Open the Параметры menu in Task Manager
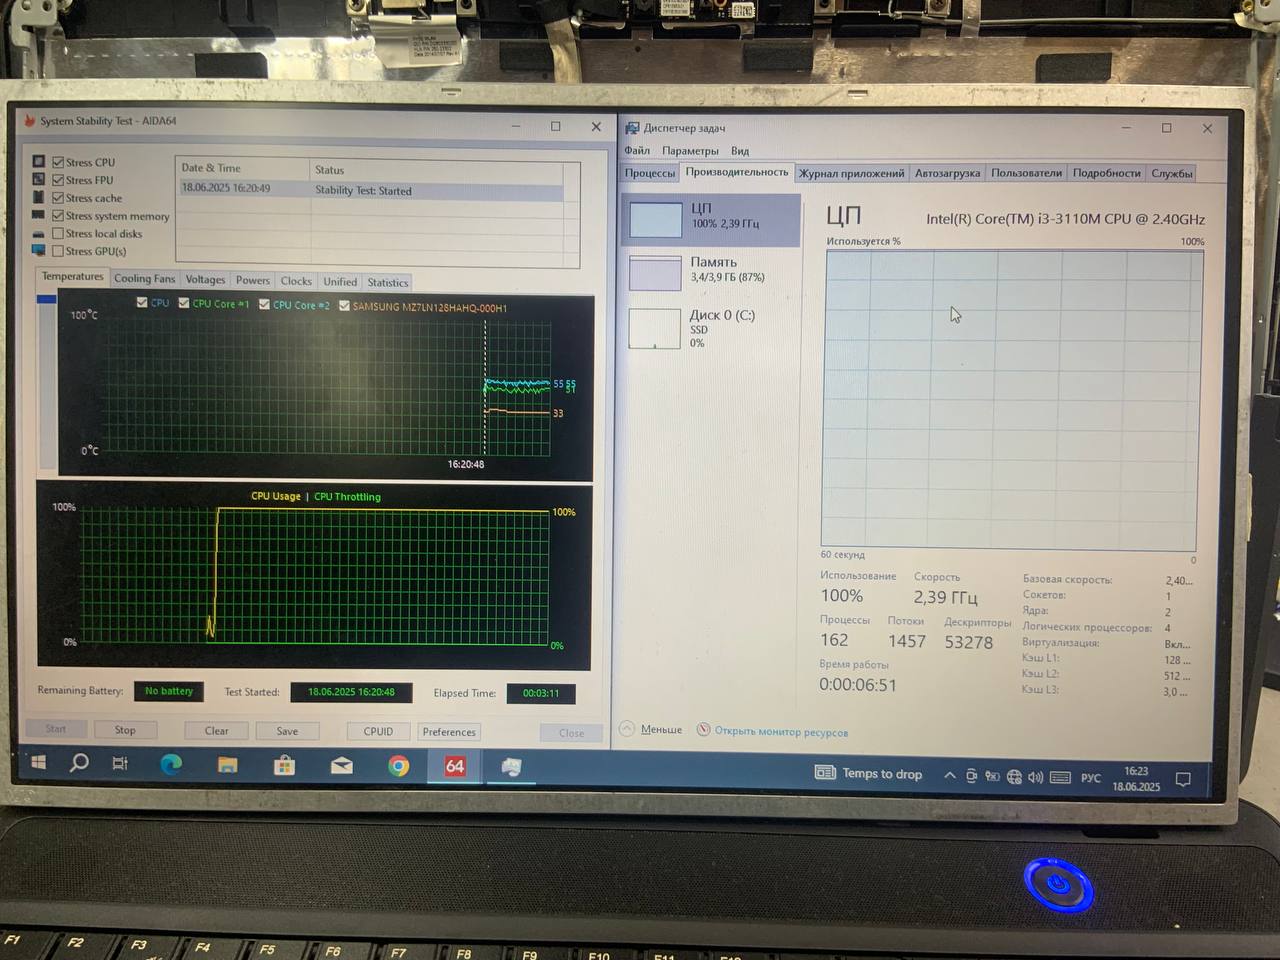The image size is (1280, 960). [x=689, y=151]
